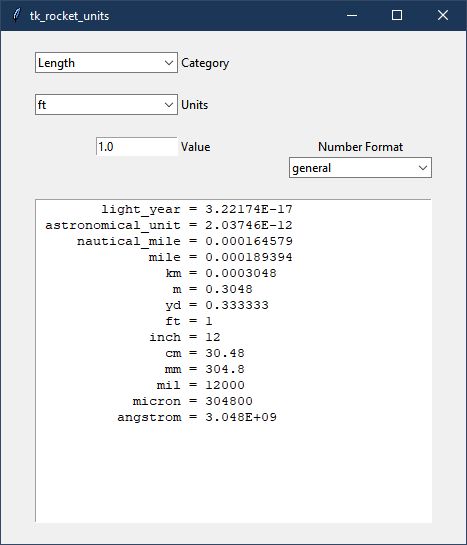
Task: Click the mm = 304.8 row
Action: (205, 369)
